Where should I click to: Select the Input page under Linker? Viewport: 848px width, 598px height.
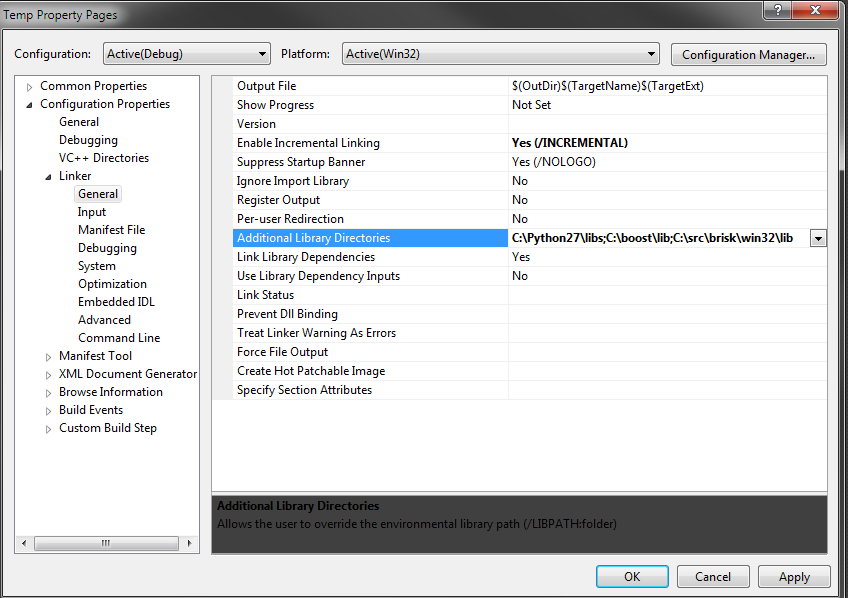tap(92, 212)
